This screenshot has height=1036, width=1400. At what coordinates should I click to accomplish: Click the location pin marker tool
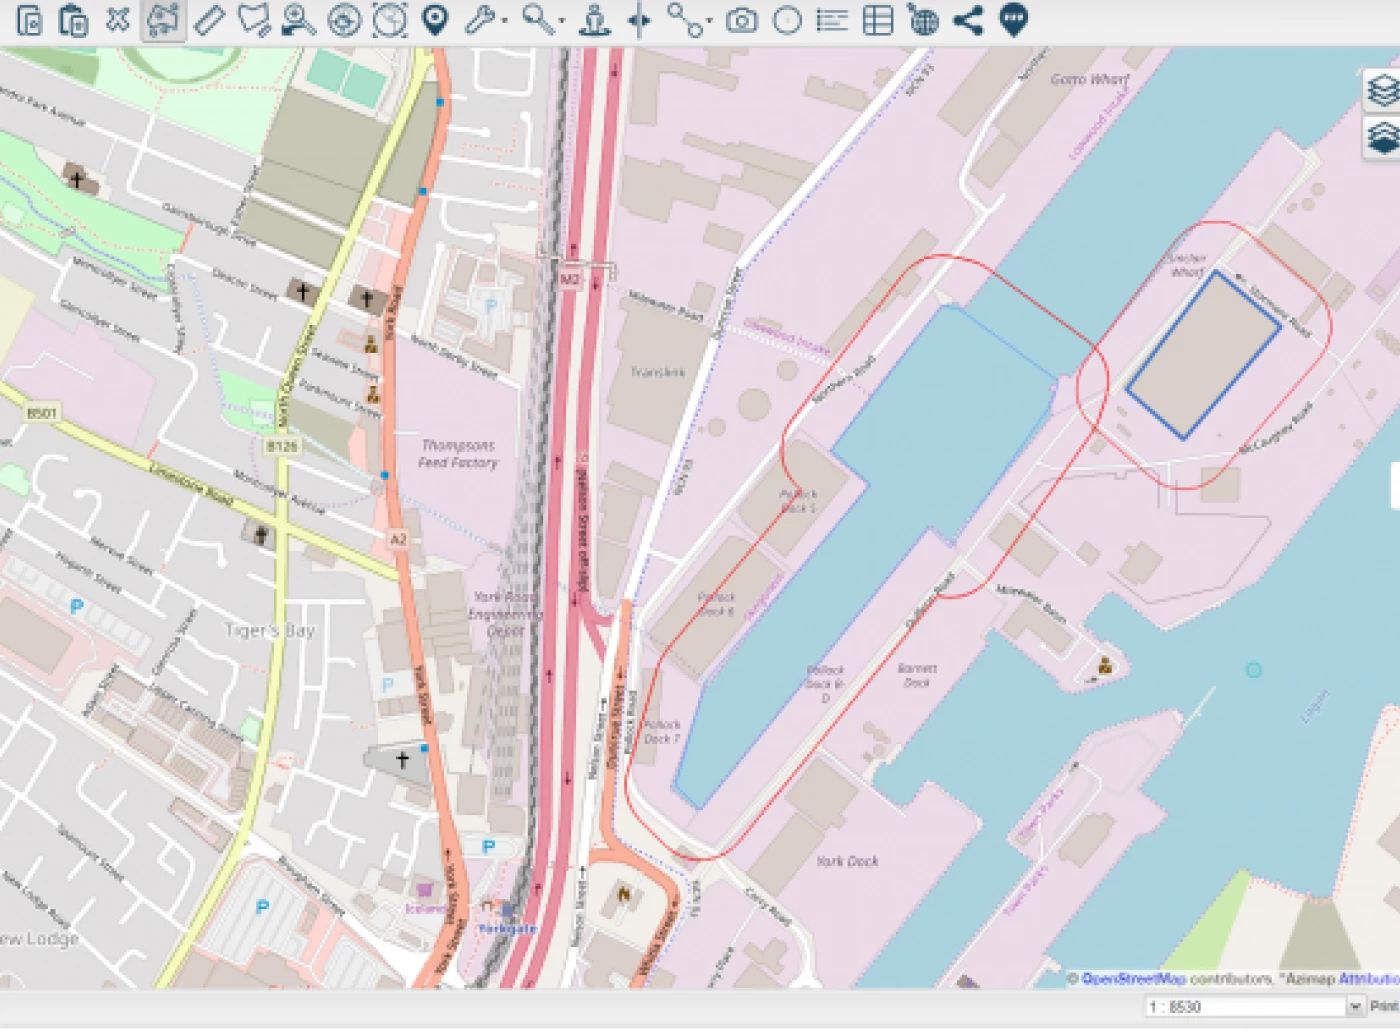tap(435, 20)
